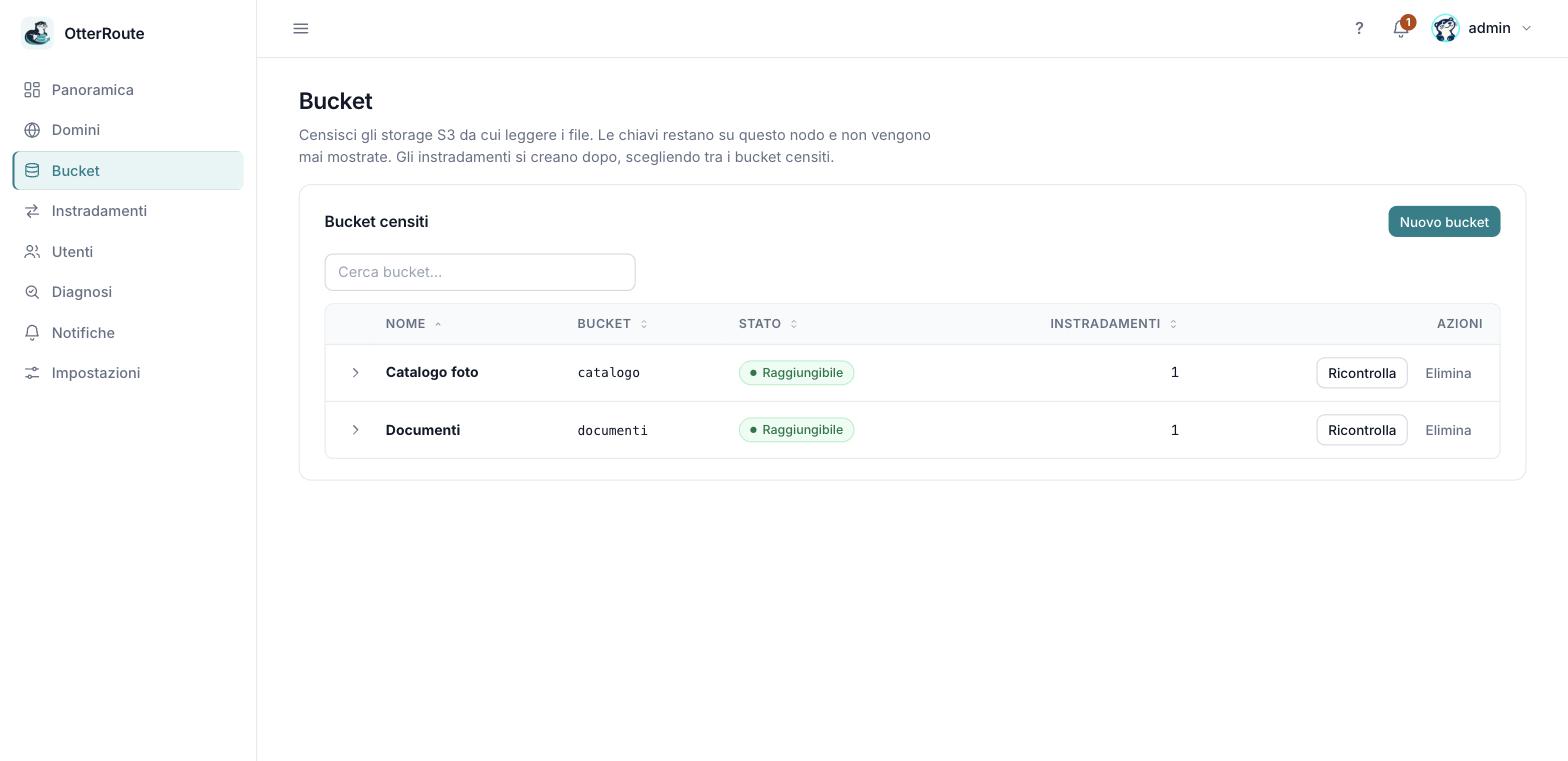
Task: Sort table by BUCKET column
Action: [612, 324]
